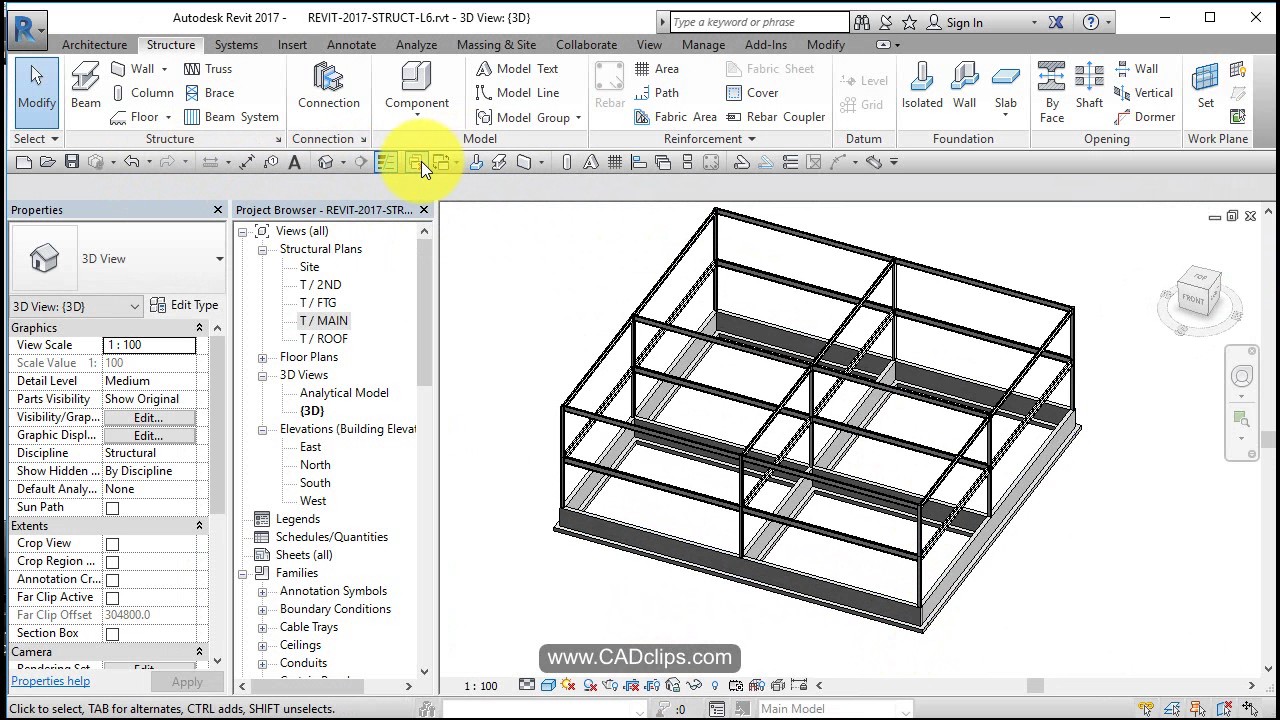Image resolution: width=1280 pixels, height=720 pixels.
Task: Click in the View Scale value field
Action: [148, 344]
